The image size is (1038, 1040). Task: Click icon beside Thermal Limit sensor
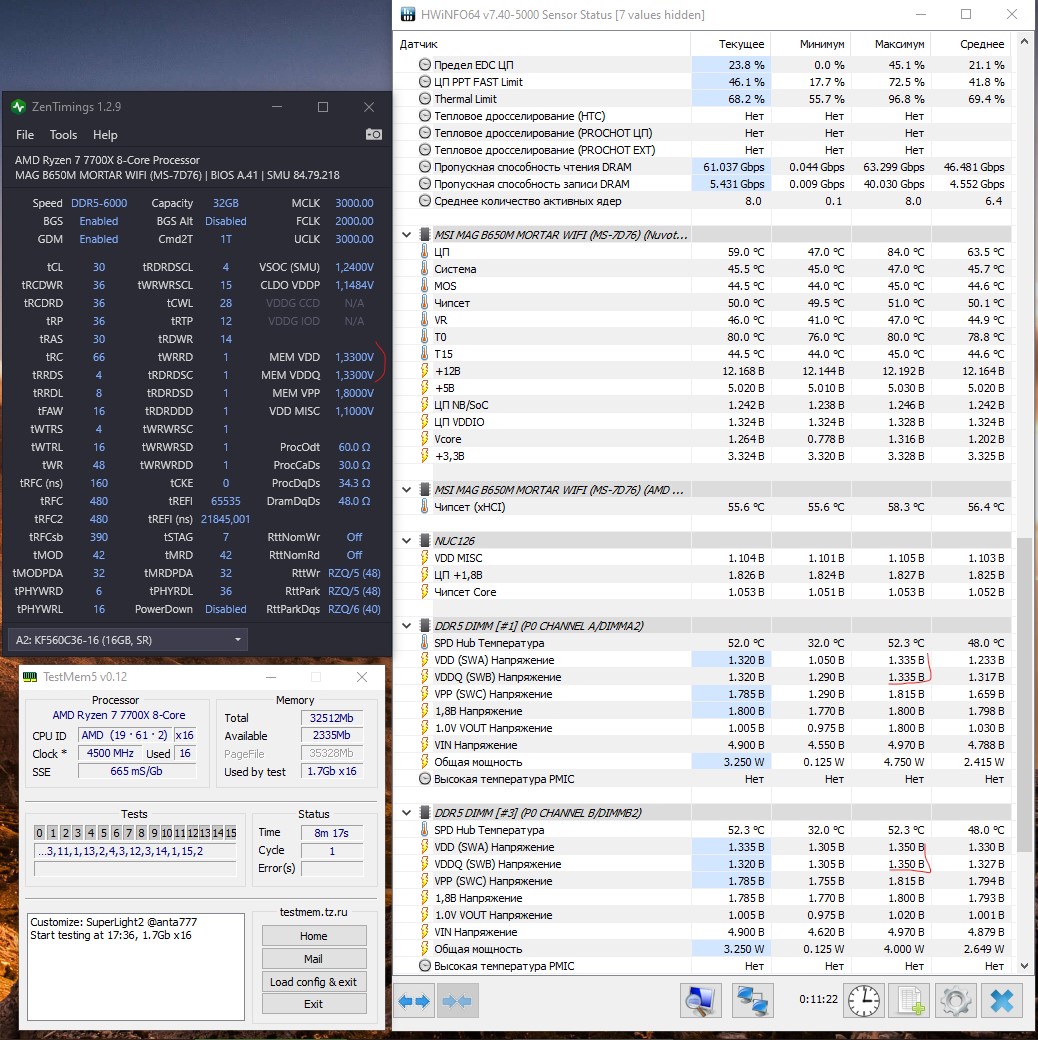424,99
